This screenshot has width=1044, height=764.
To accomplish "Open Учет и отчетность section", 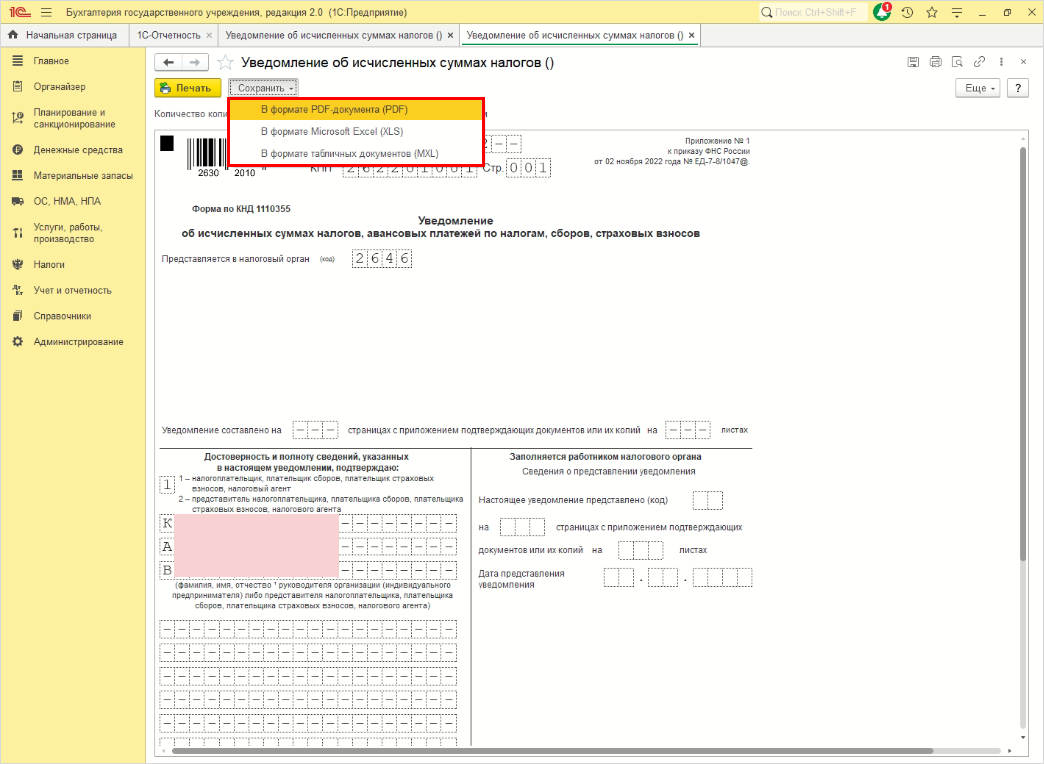I will click(x=73, y=290).
